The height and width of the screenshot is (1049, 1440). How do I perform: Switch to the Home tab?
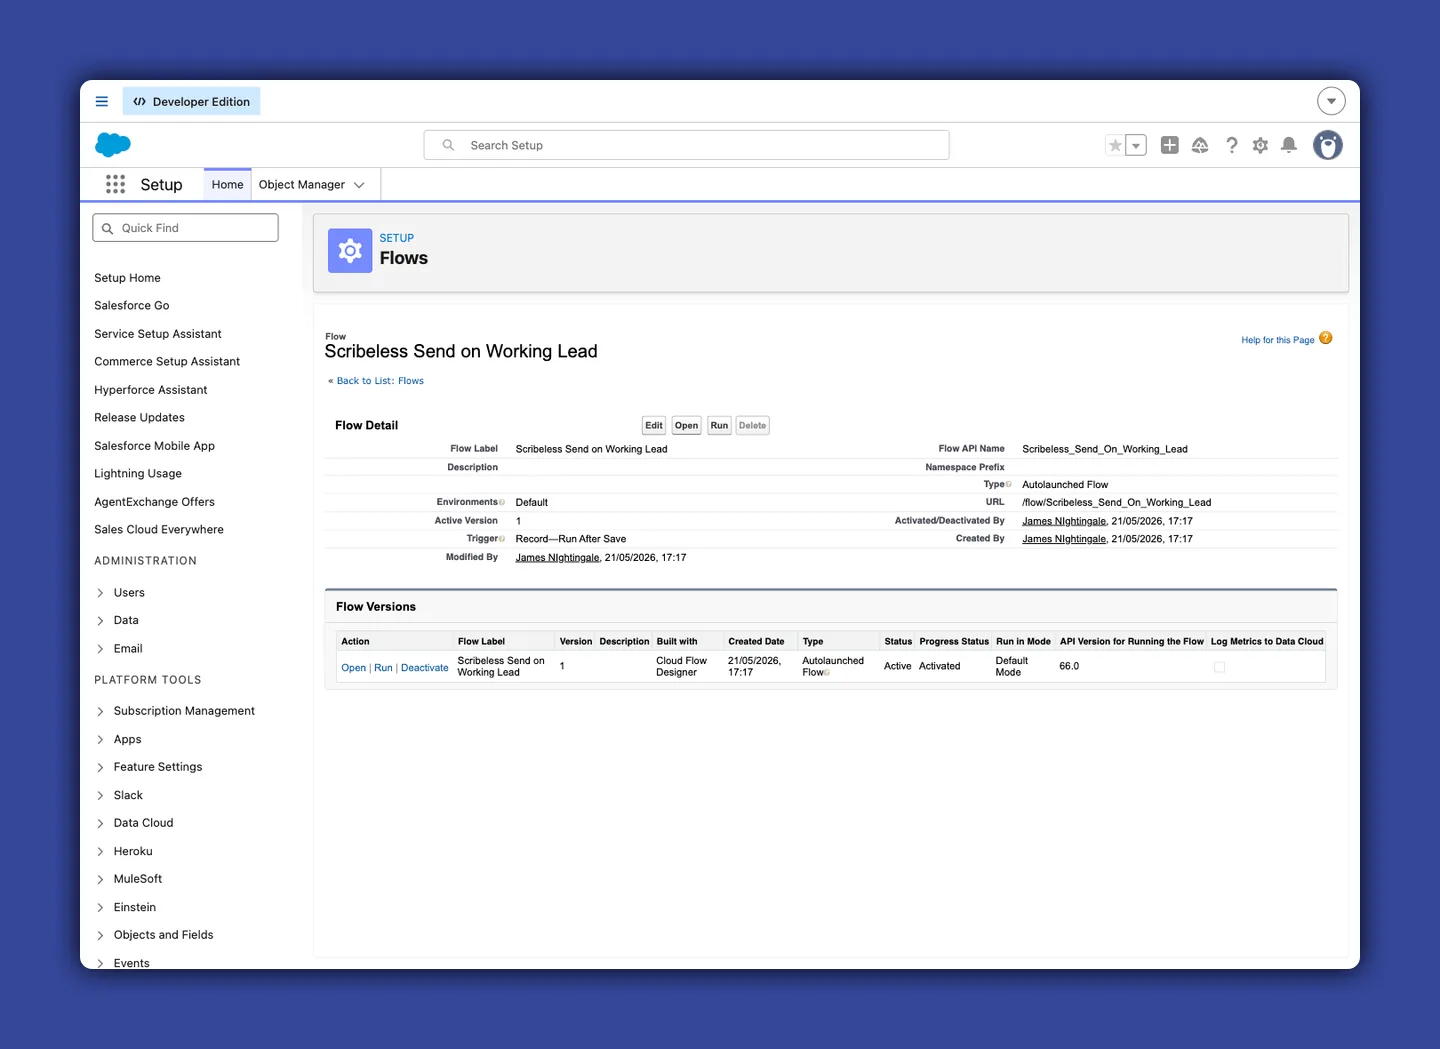[227, 184]
